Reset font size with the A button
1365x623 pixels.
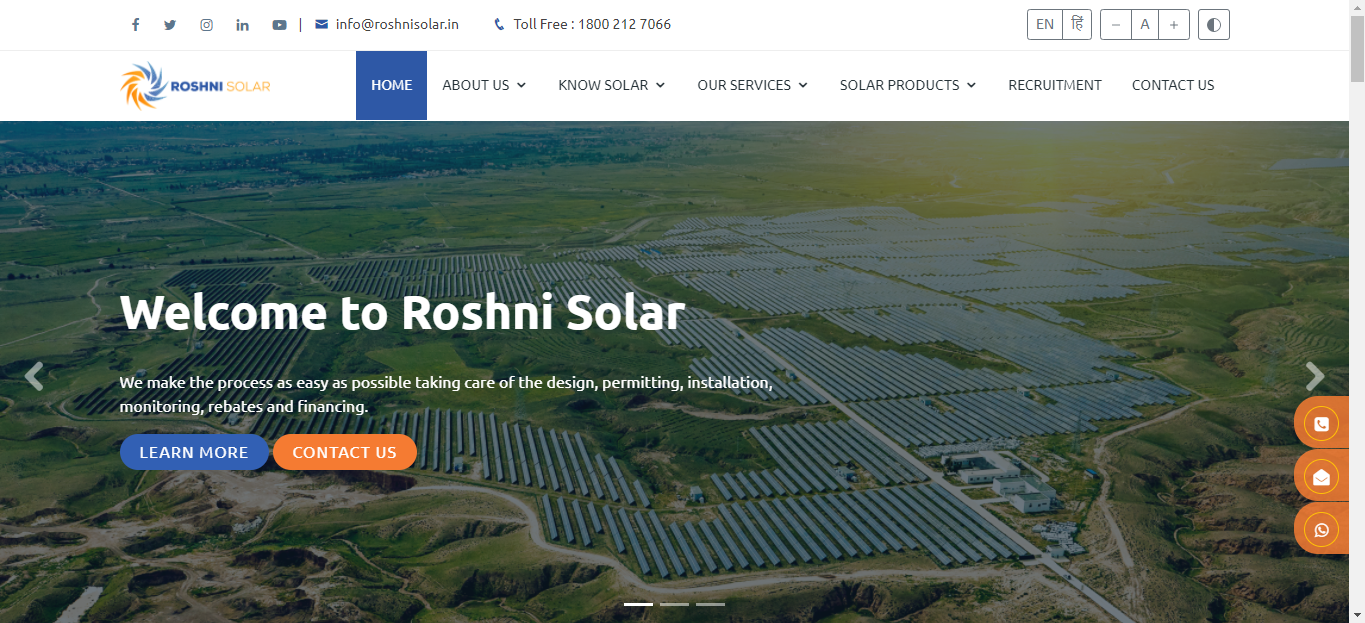pos(1145,25)
